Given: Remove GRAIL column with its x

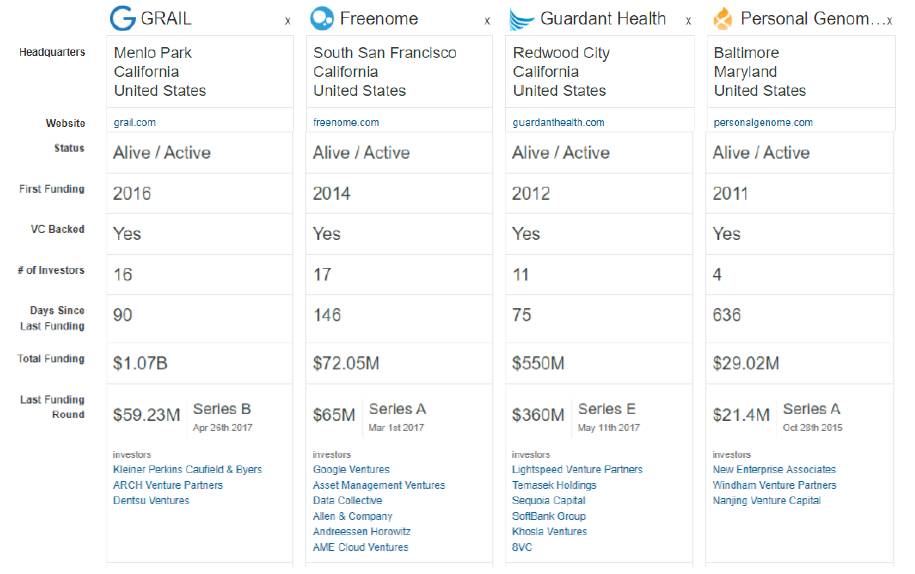Looking at the screenshot, I should pyautogui.click(x=287, y=21).
